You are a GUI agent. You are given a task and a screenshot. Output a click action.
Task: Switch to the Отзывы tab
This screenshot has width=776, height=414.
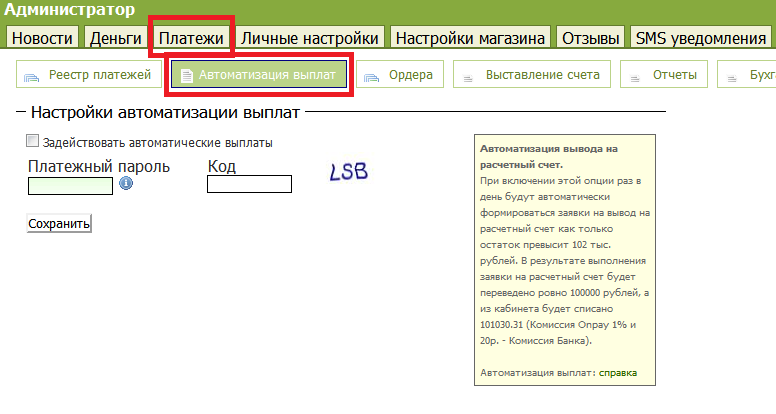pos(590,38)
